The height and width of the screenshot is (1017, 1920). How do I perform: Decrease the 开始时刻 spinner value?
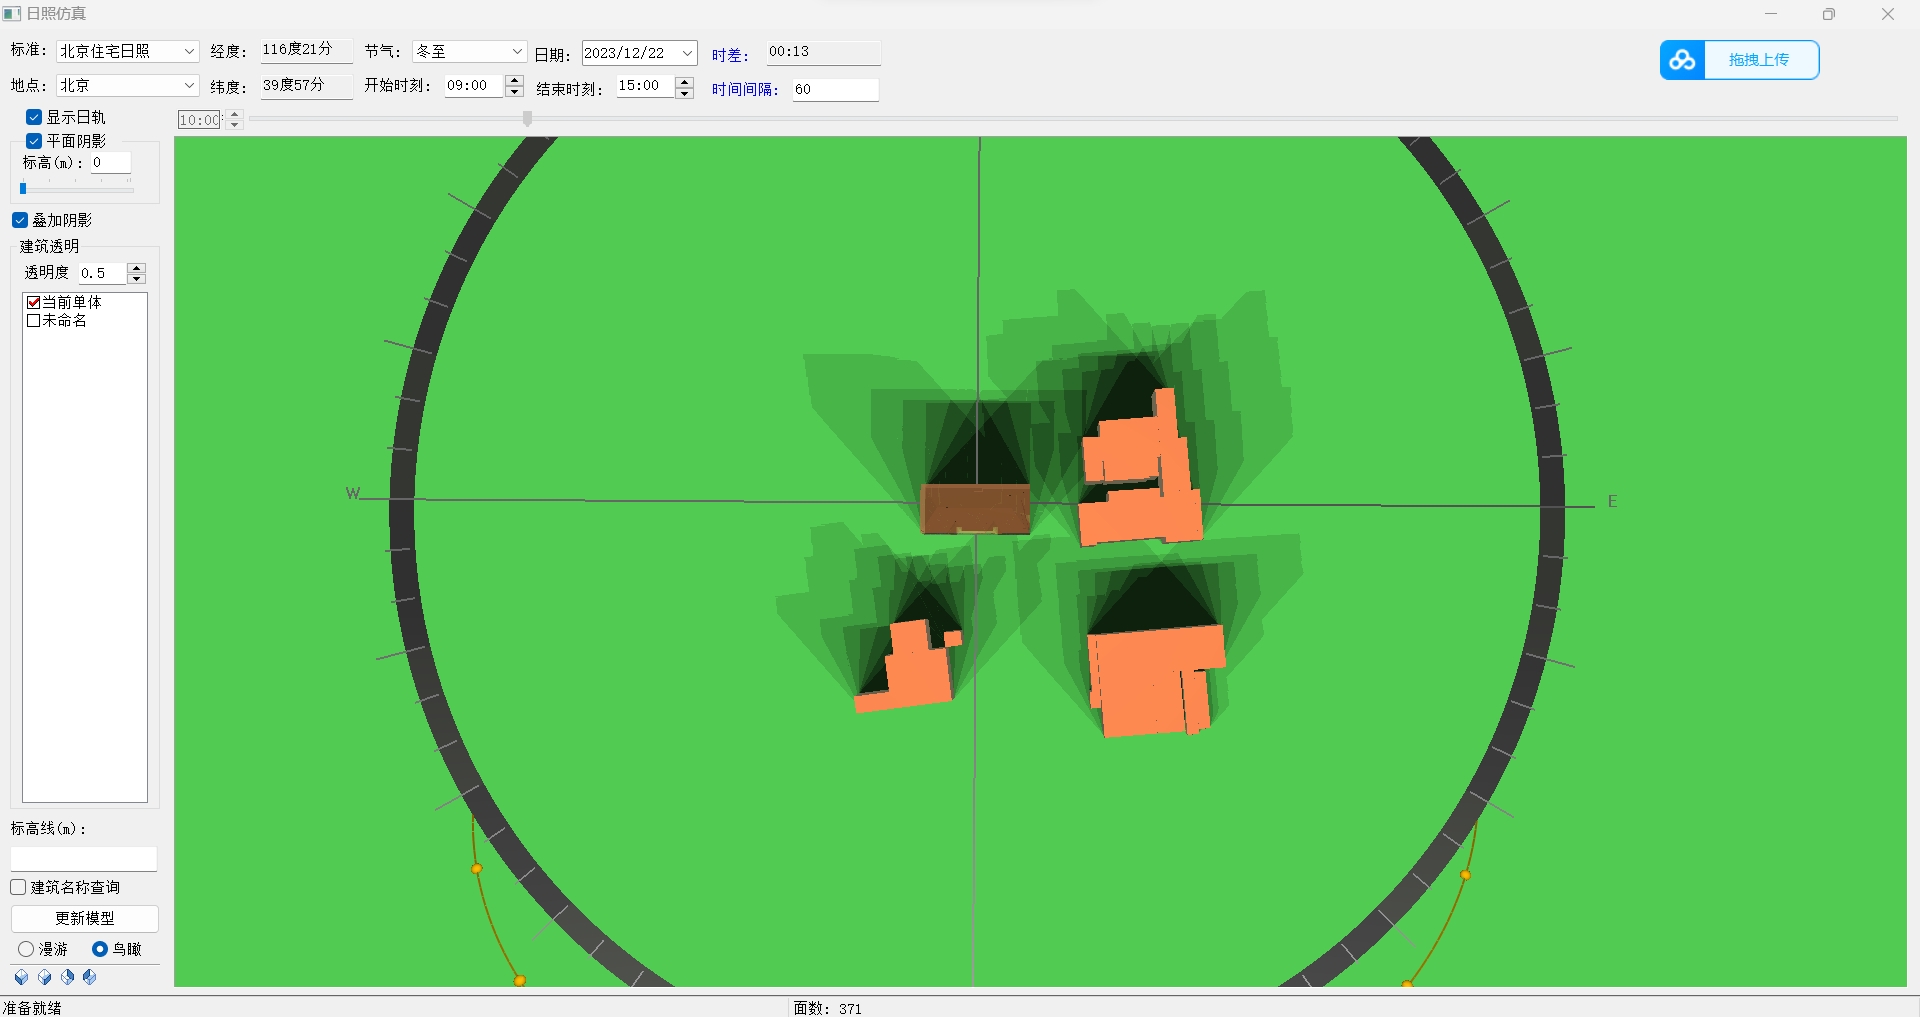coord(515,91)
